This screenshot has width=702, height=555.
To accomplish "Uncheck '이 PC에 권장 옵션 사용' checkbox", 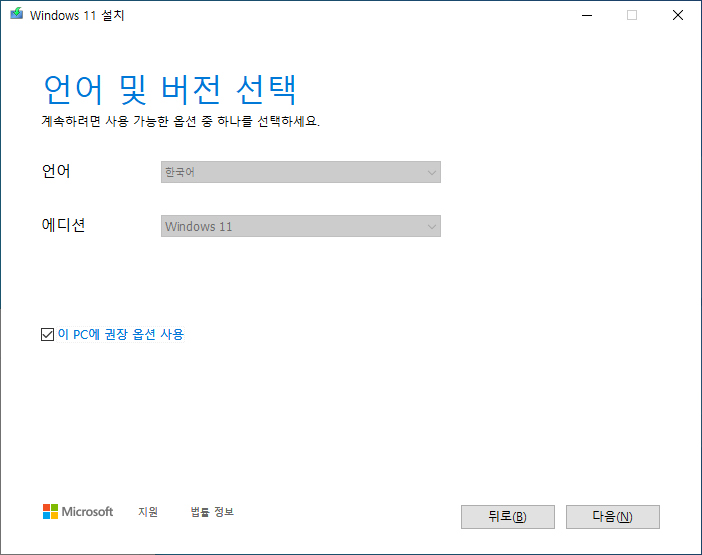I will [x=47, y=334].
